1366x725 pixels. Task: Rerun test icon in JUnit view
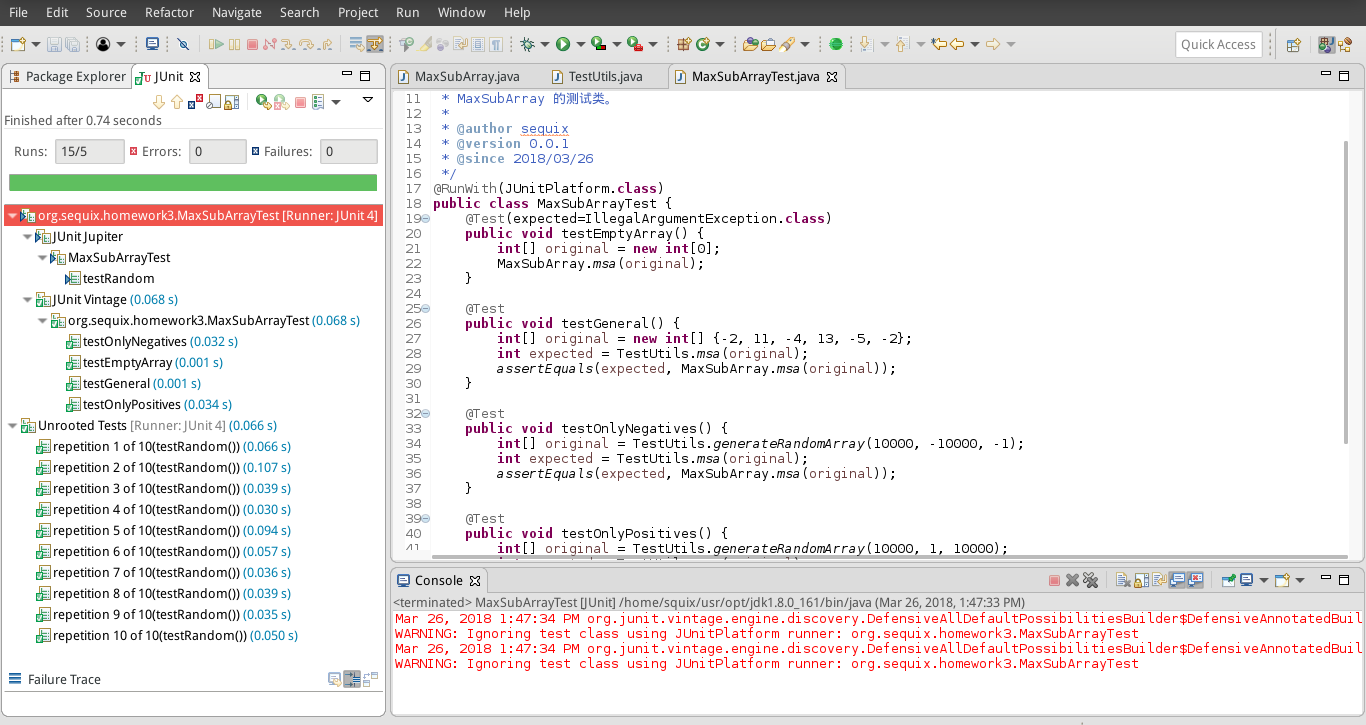click(264, 102)
